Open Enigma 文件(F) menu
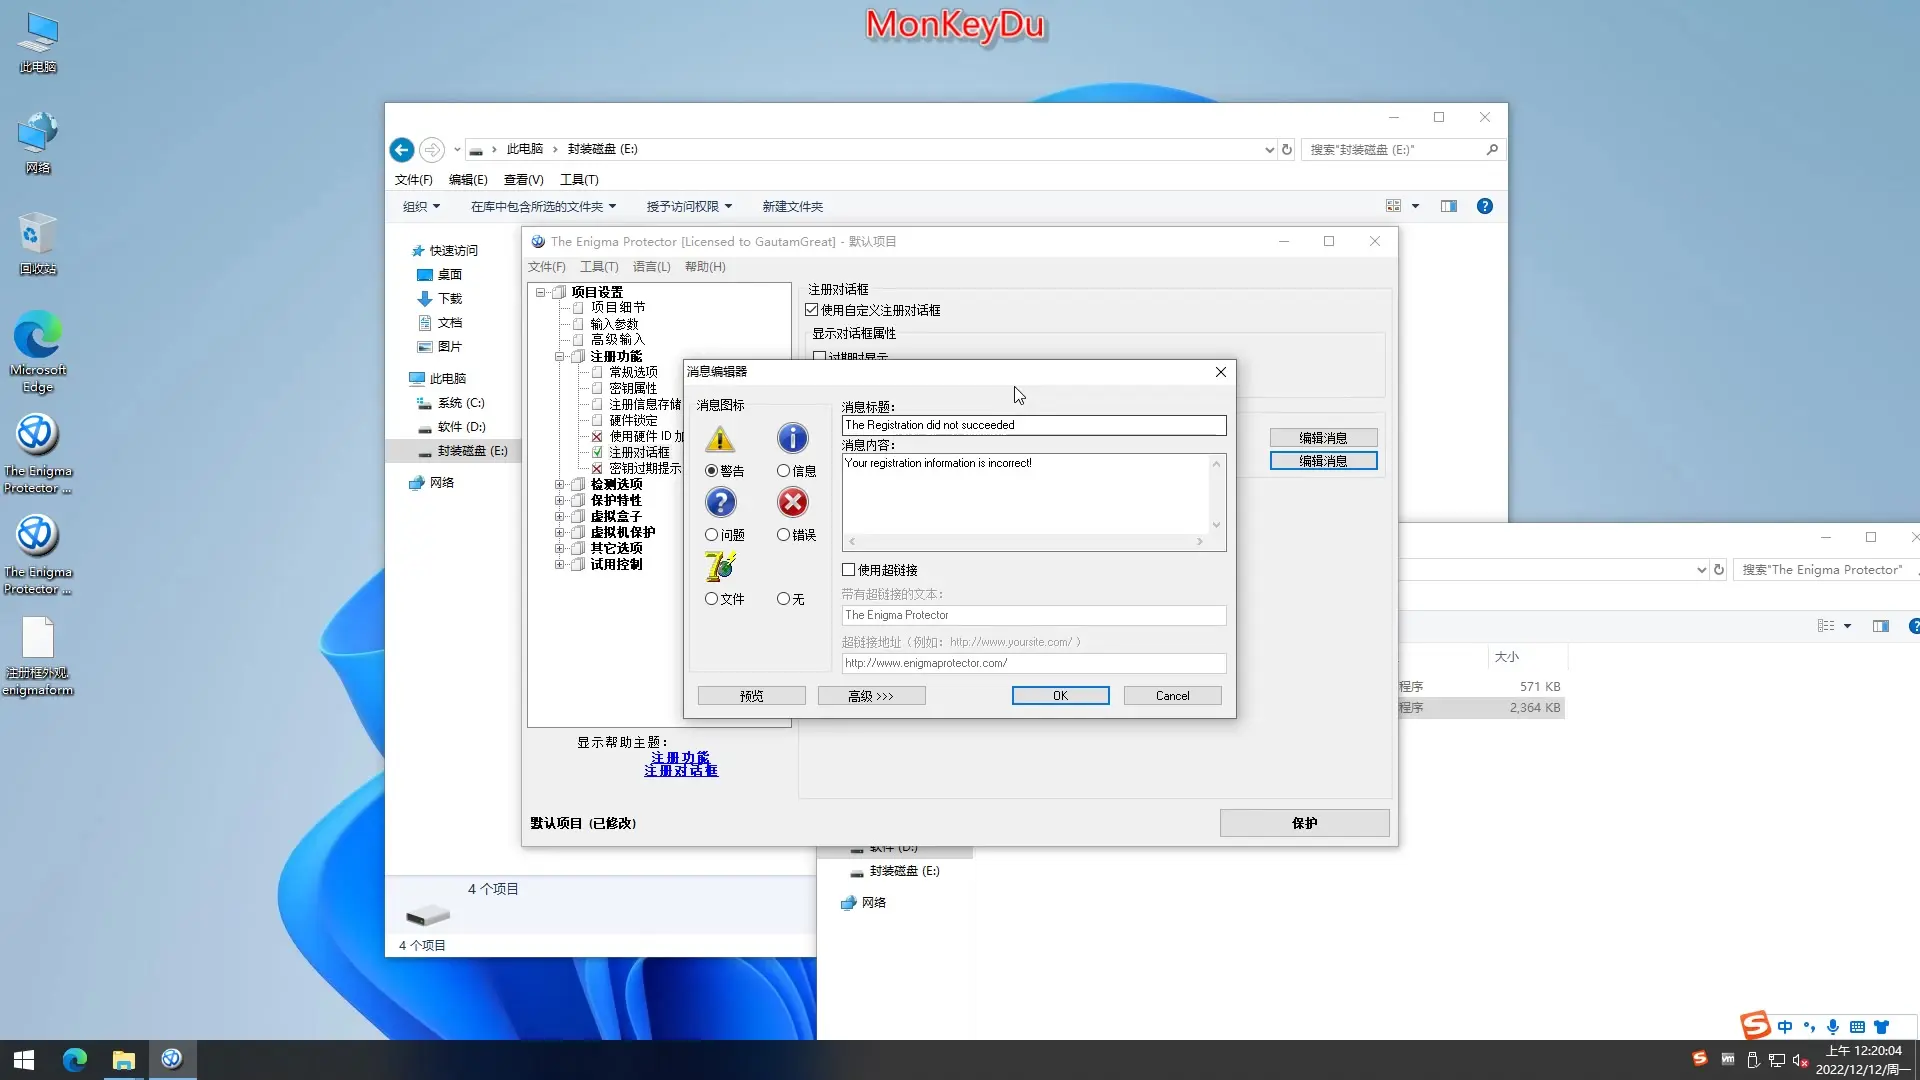The width and height of the screenshot is (1920, 1080). pyautogui.click(x=547, y=267)
